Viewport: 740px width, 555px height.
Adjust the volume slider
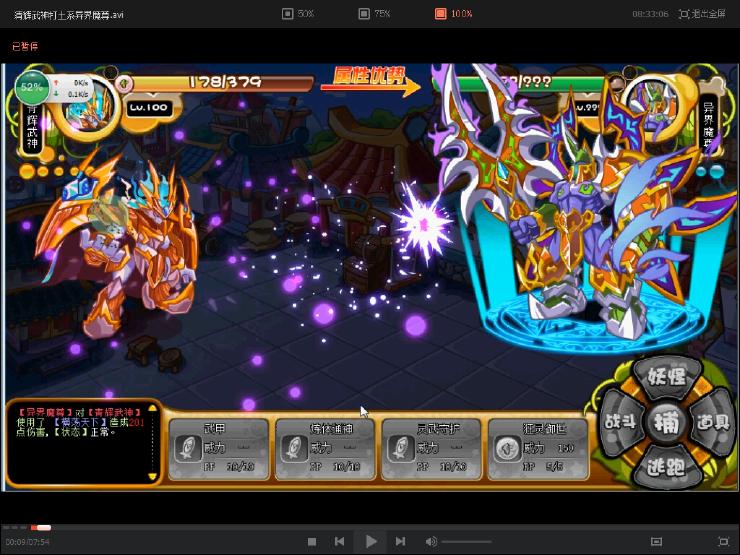[466, 542]
